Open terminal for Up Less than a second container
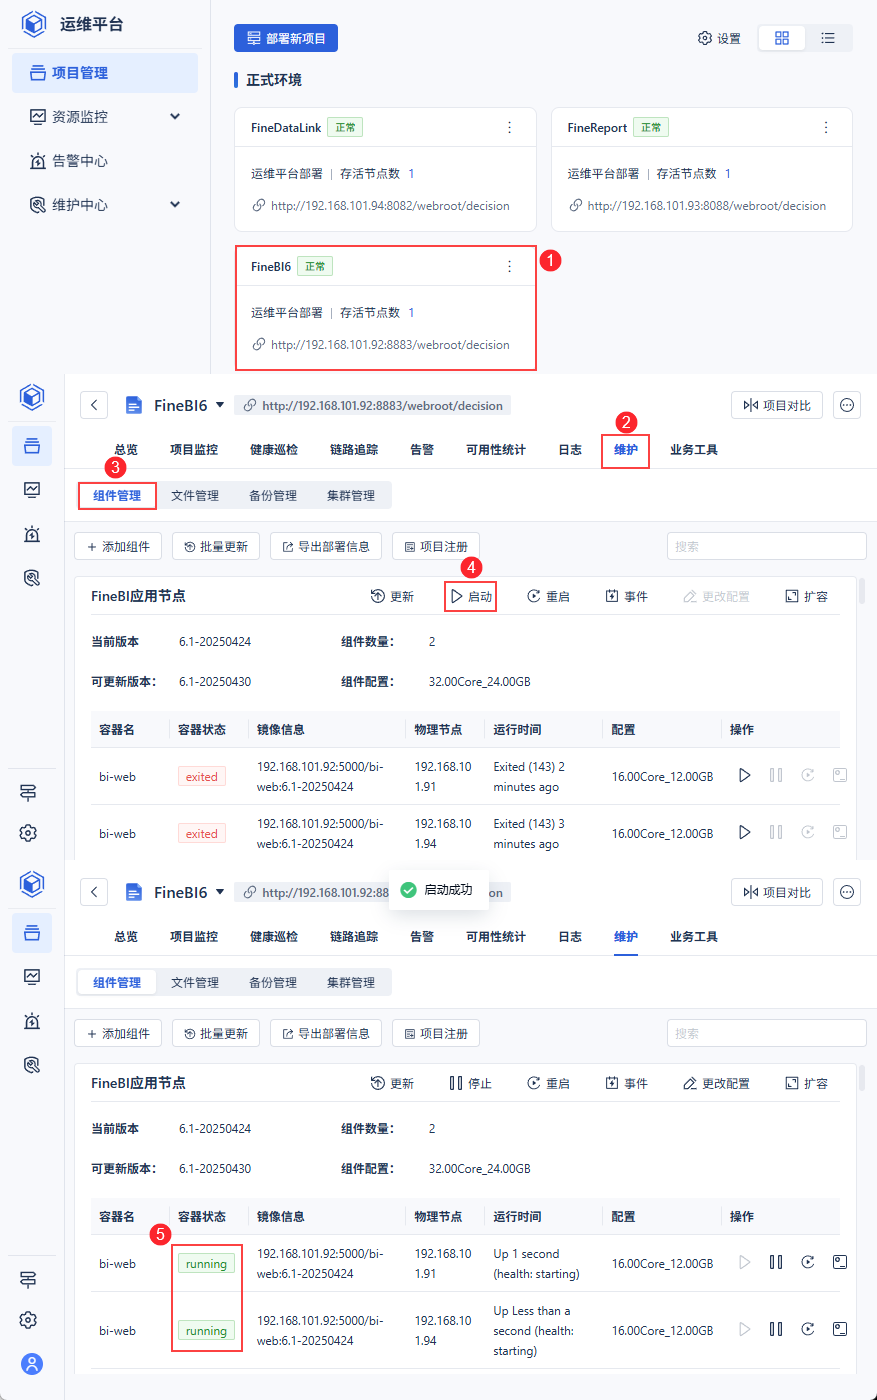877x1400 pixels. click(x=840, y=1330)
